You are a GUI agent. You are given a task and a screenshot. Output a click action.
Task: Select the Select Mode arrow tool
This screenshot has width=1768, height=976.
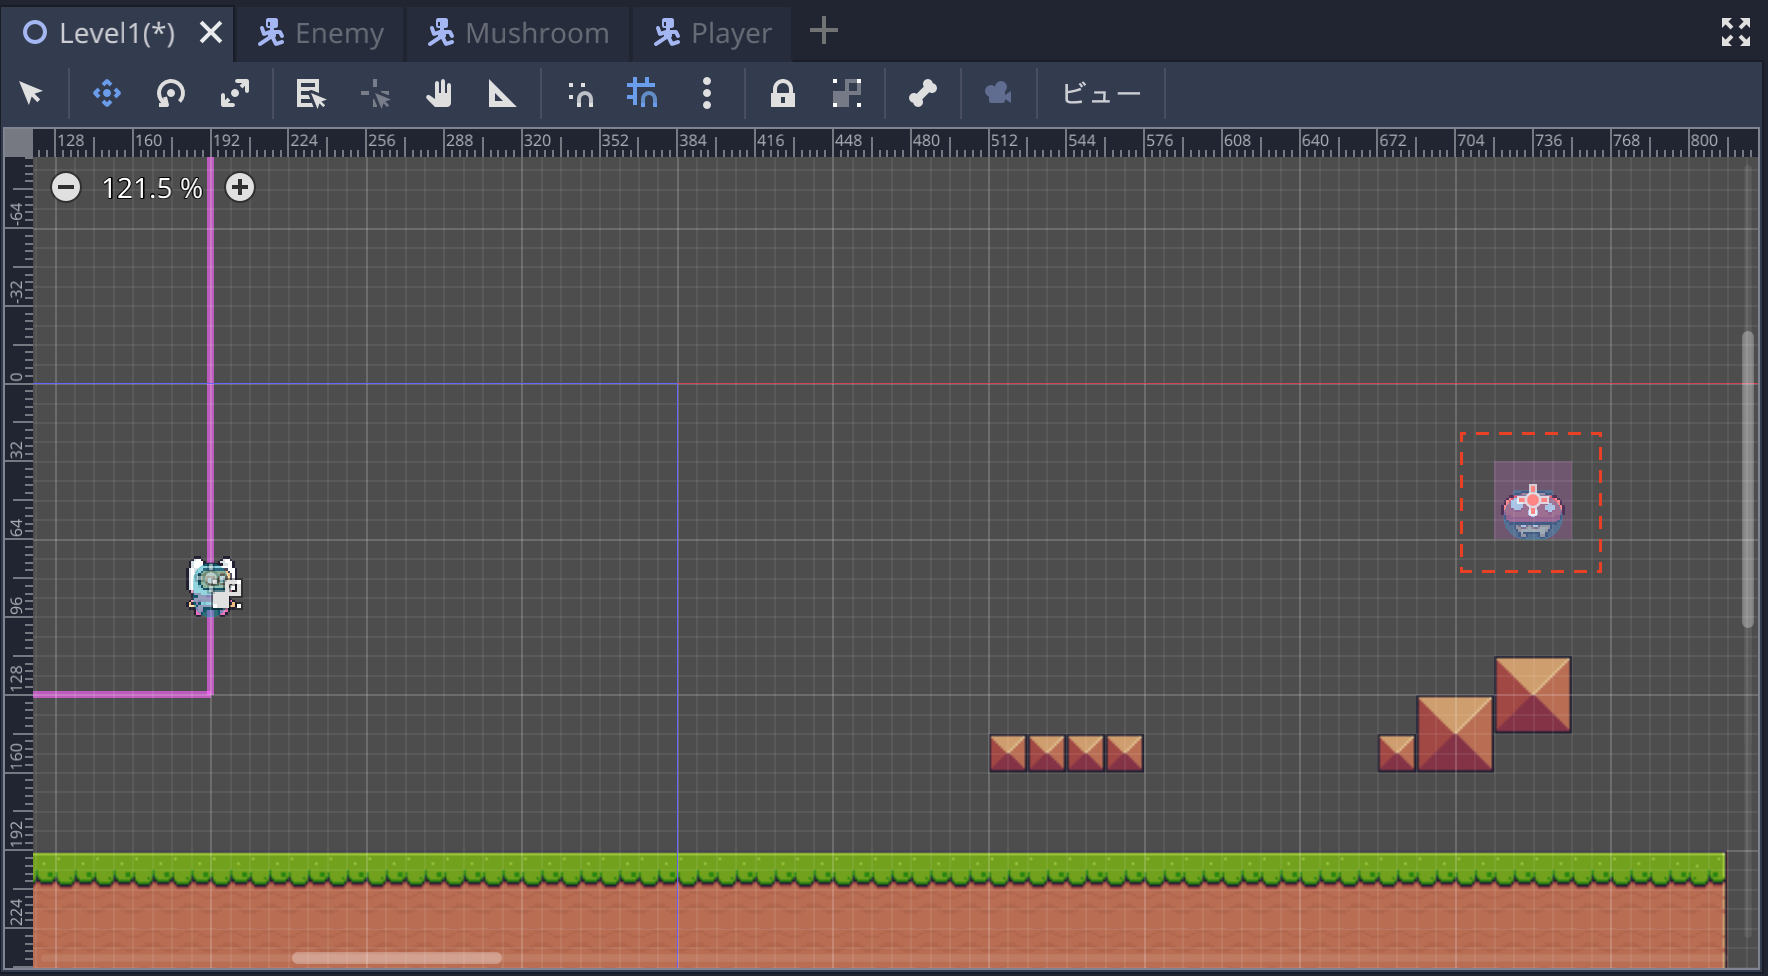pos(31,94)
